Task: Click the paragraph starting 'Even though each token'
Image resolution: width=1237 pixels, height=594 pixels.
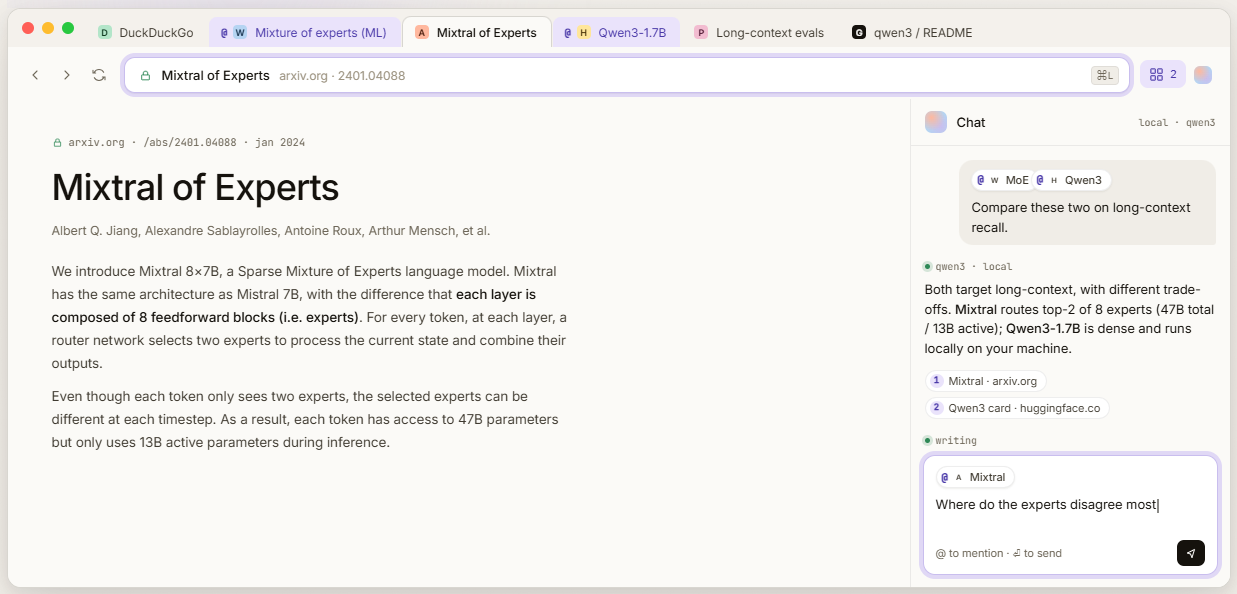Action: tap(305, 419)
